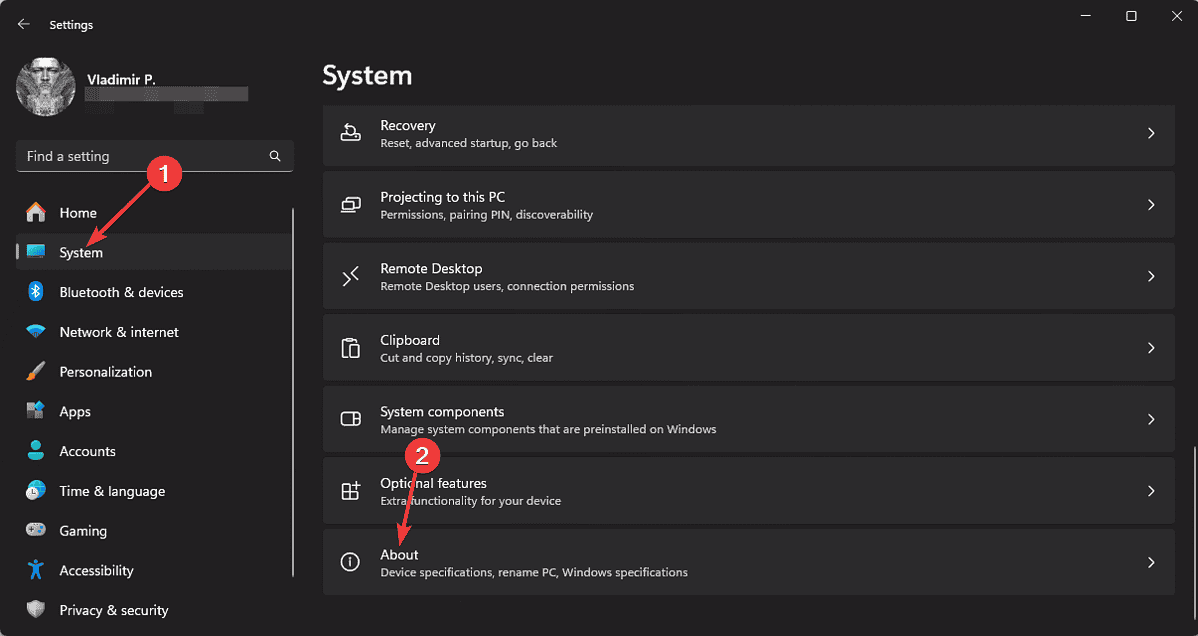Image resolution: width=1198 pixels, height=636 pixels.
Task: Click the Gaming controller icon
Action: coord(36,530)
